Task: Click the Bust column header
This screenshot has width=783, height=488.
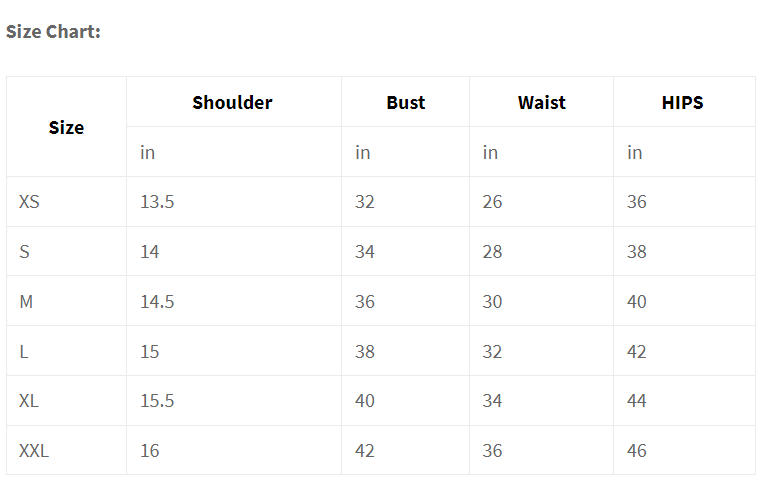Action: pyautogui.click(x=405, y=102)
